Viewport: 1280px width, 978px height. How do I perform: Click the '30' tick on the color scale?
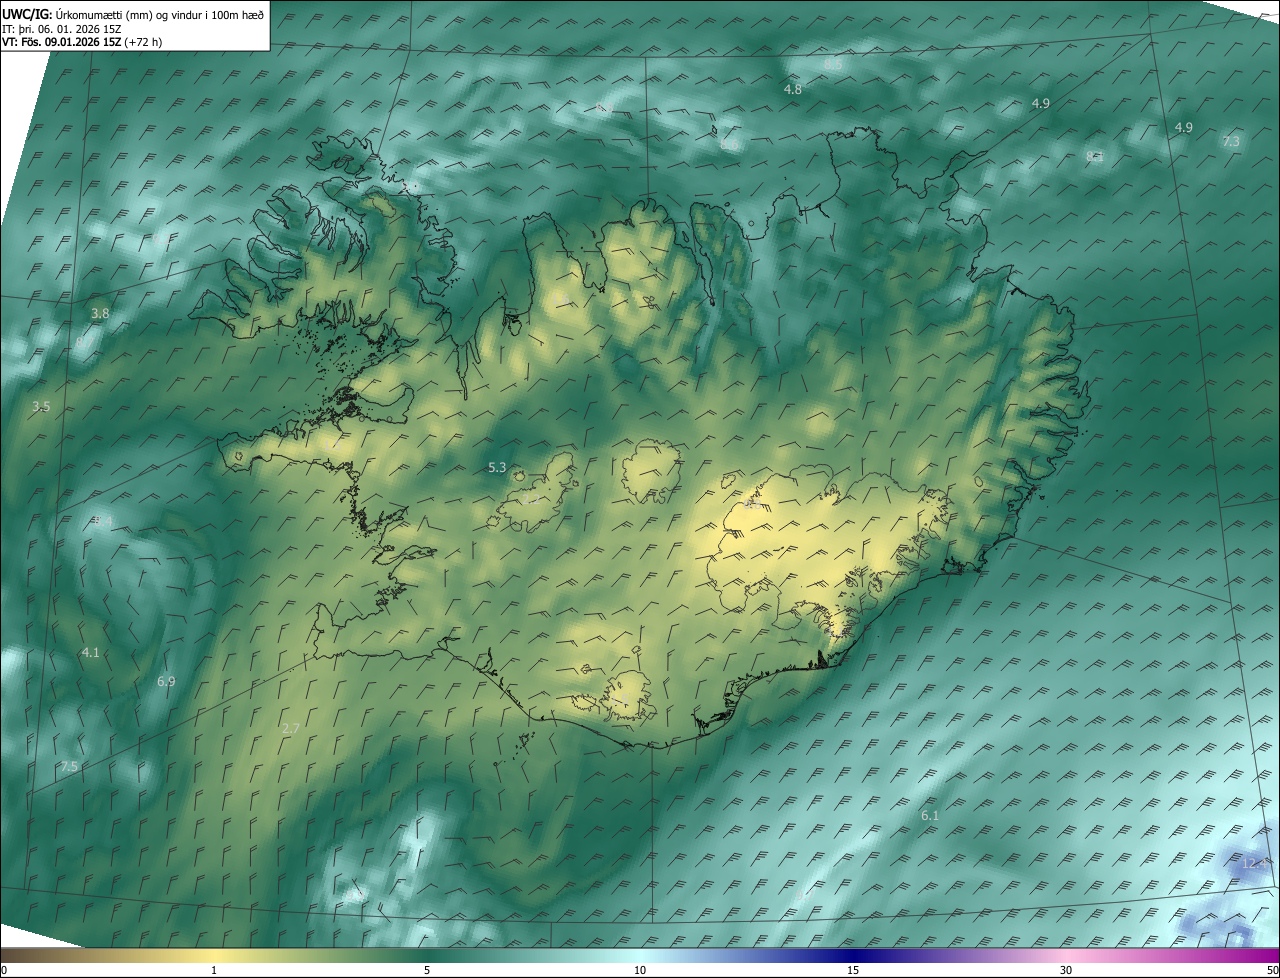tap(1066, 970)
